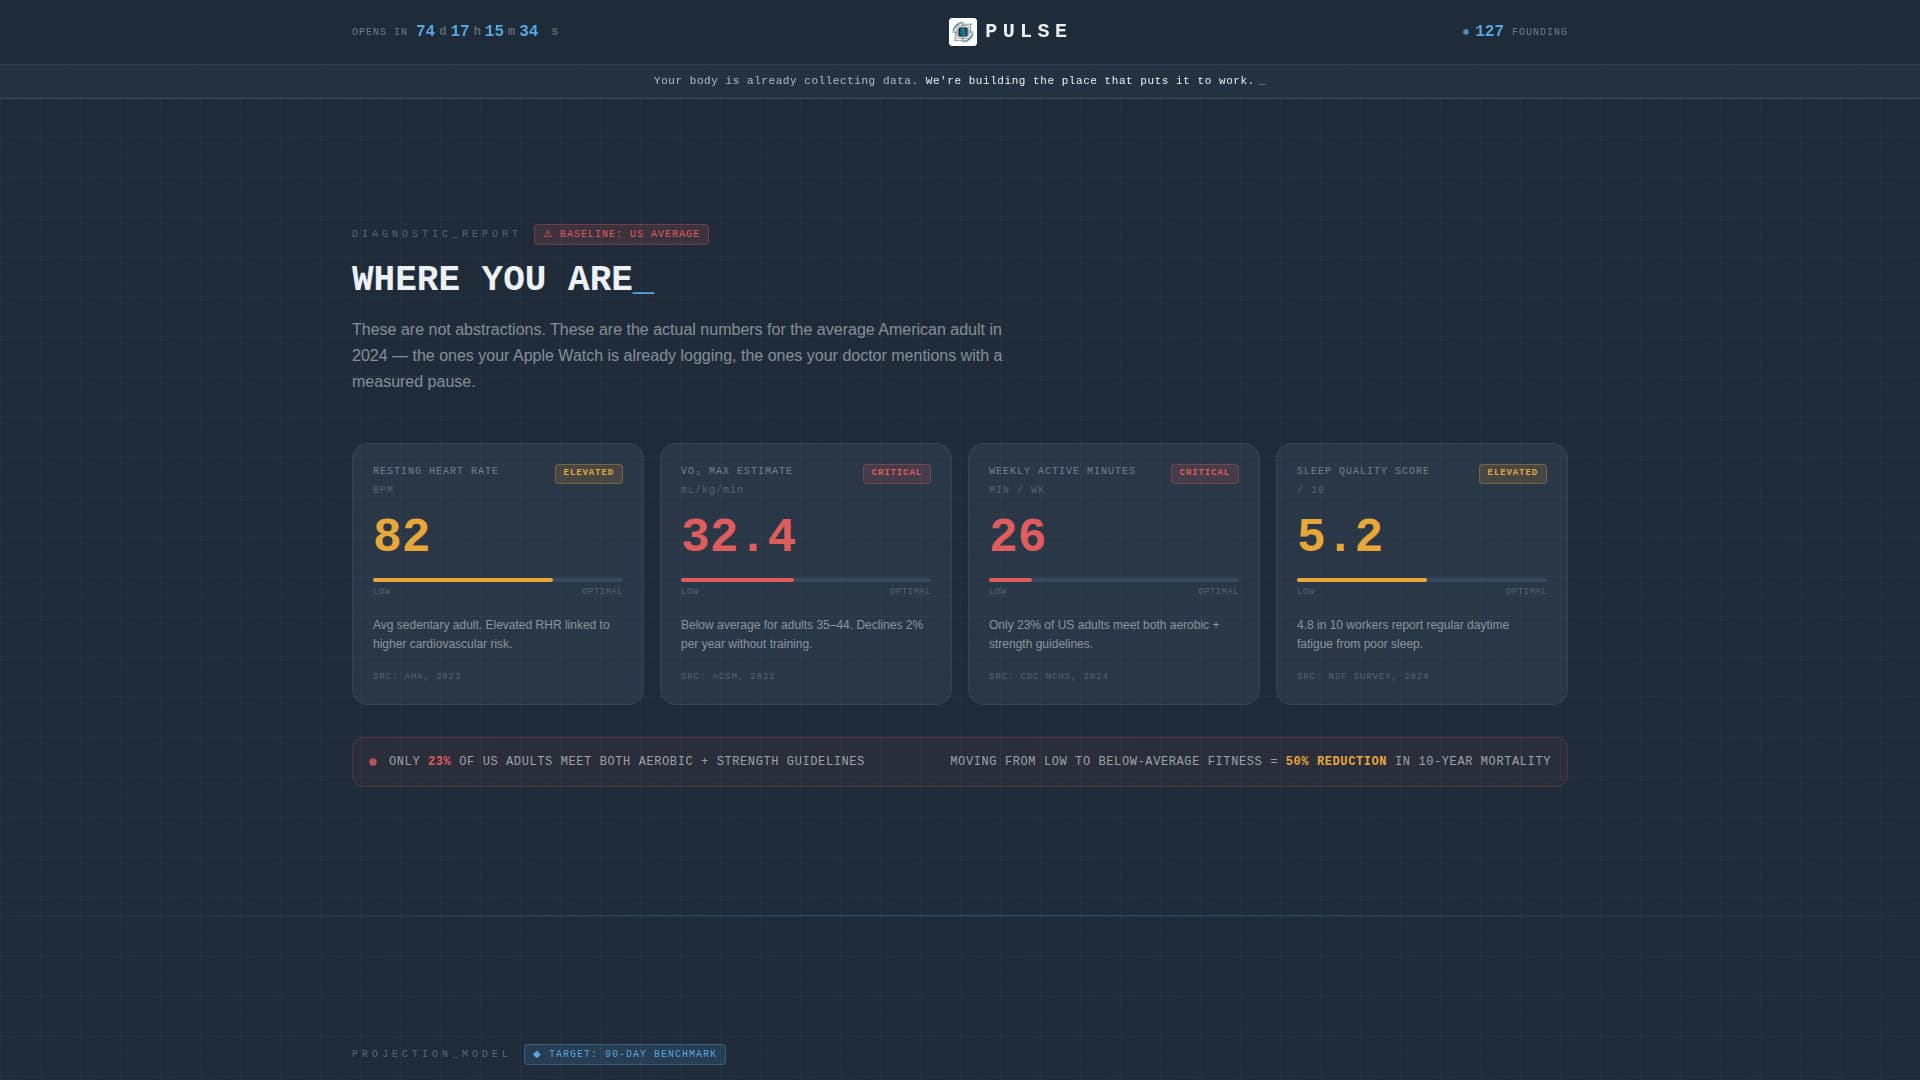The width and height of the screenshot is (1920, 1080).
Task: Click the PULSE brand name text
Action: pyautogui.click(x=1027, y=31)
